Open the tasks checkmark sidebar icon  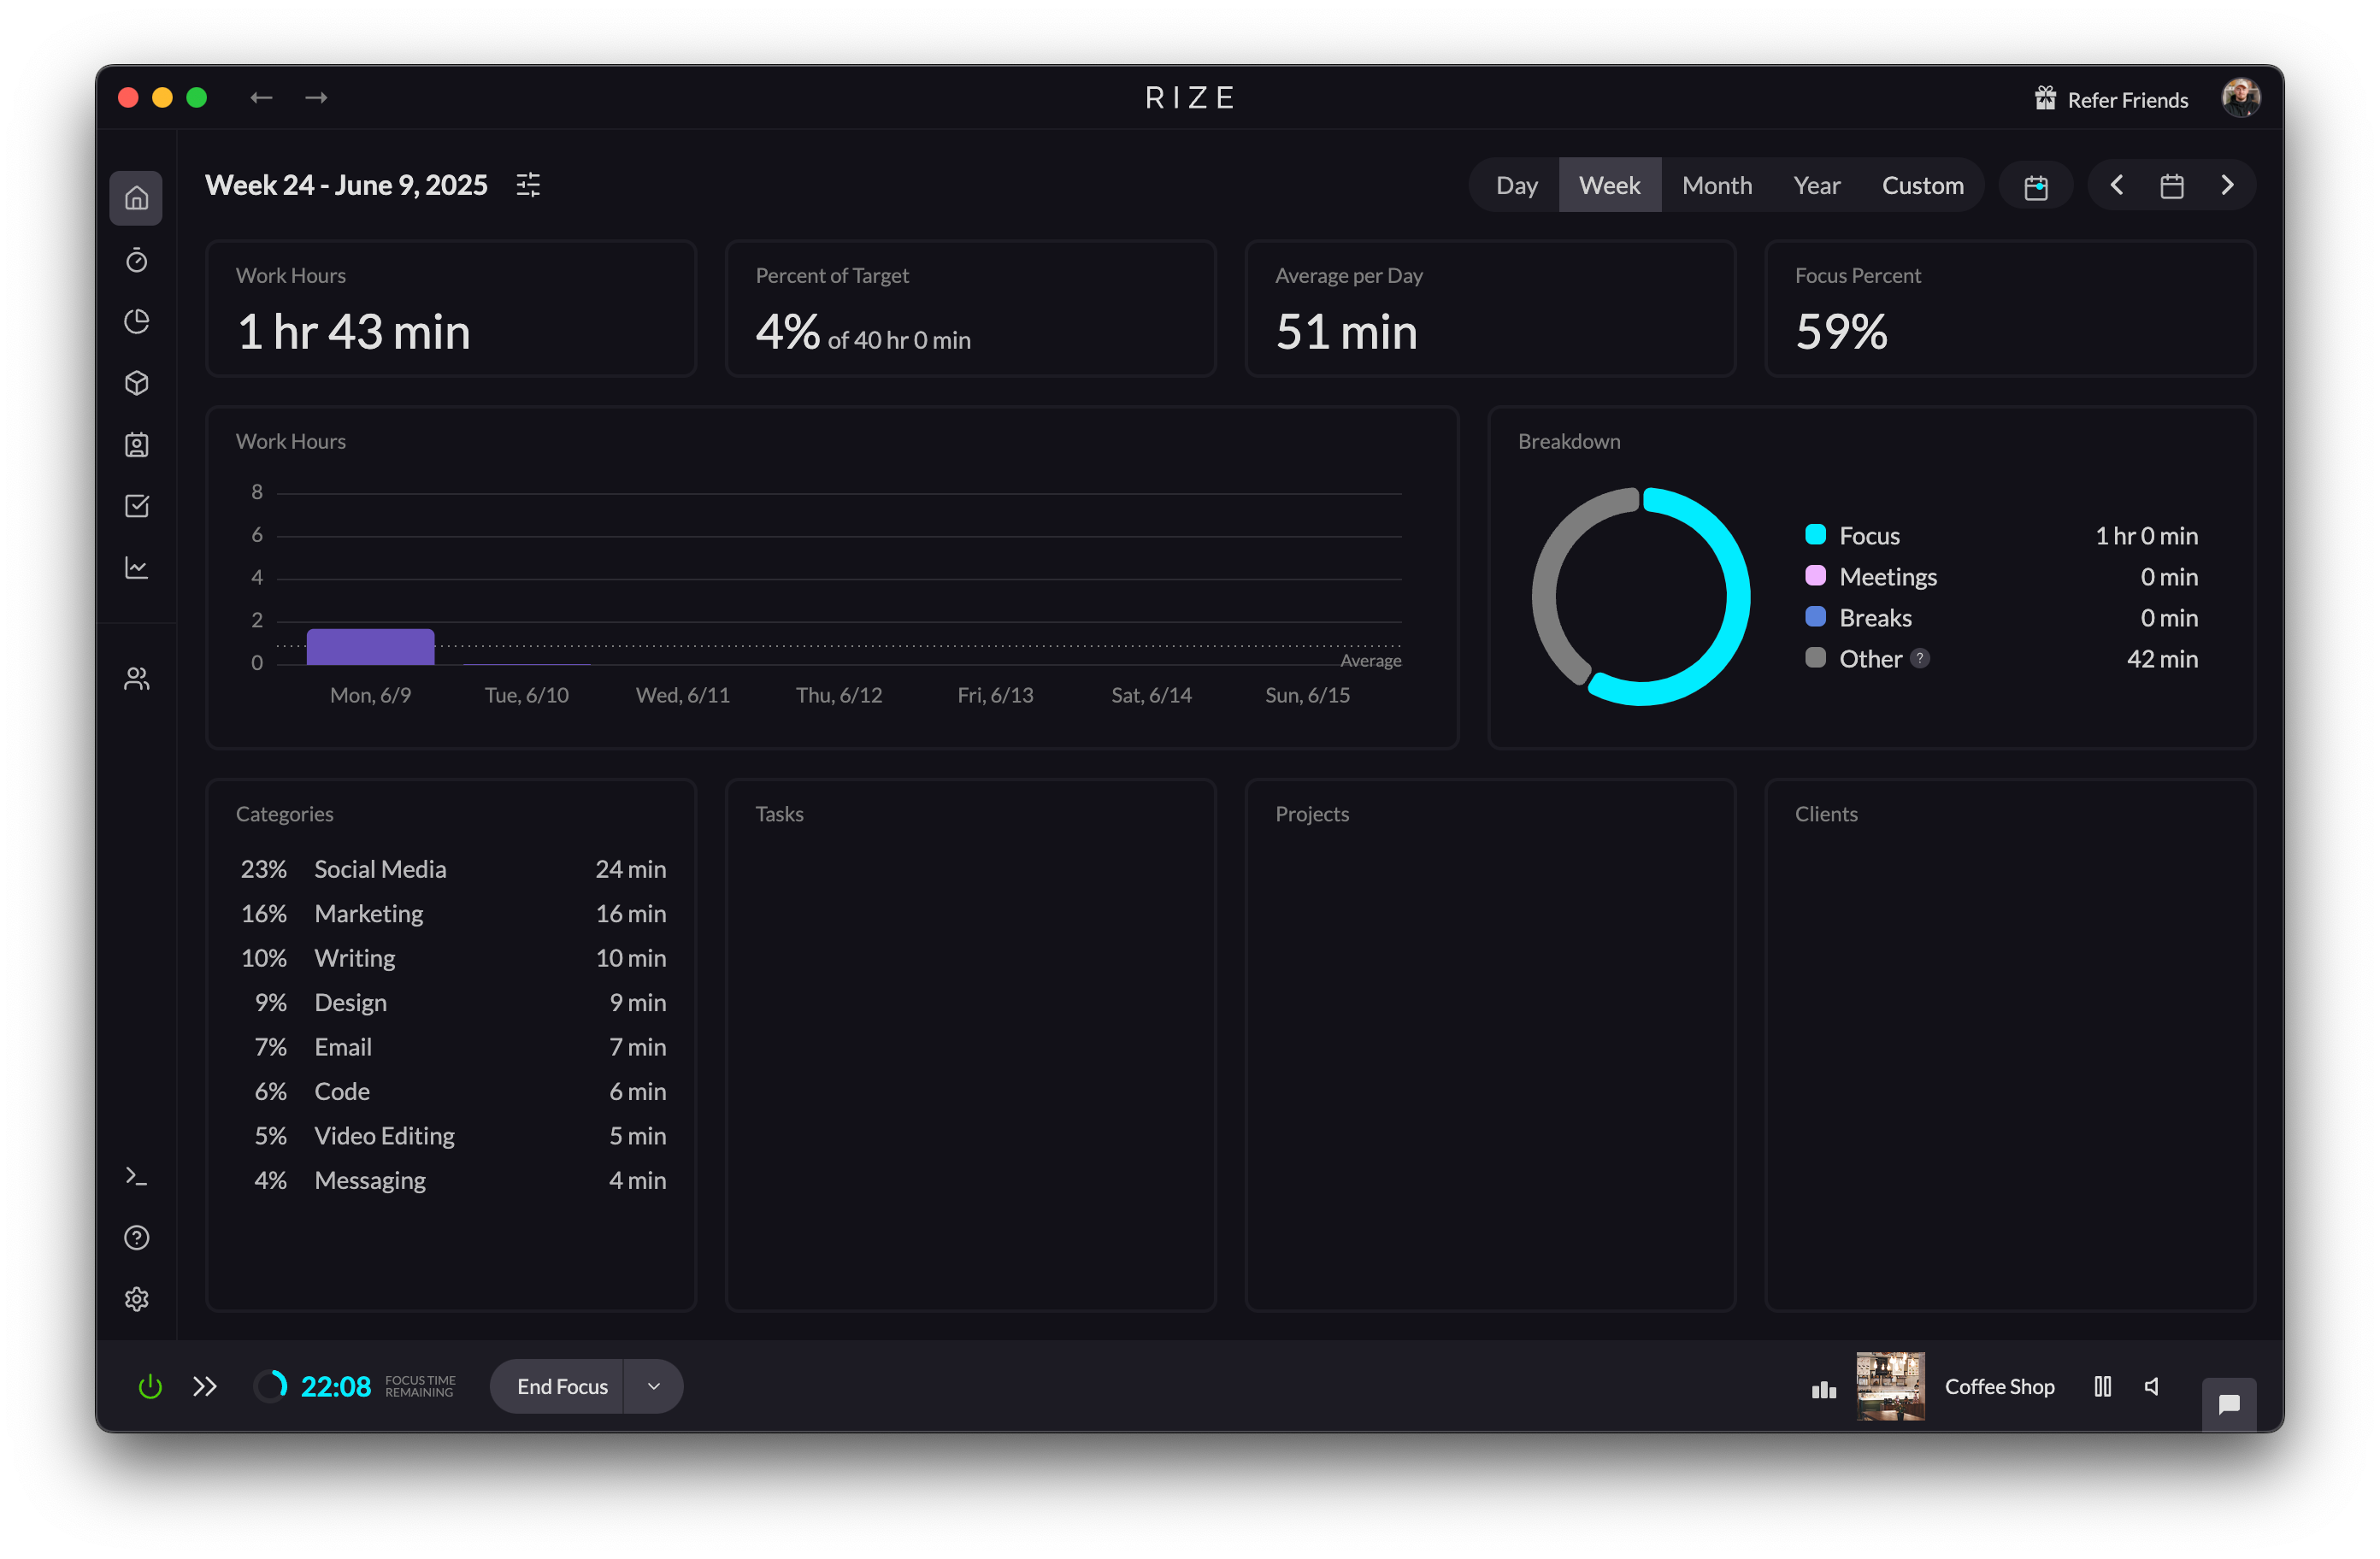(x=137, y=506)
